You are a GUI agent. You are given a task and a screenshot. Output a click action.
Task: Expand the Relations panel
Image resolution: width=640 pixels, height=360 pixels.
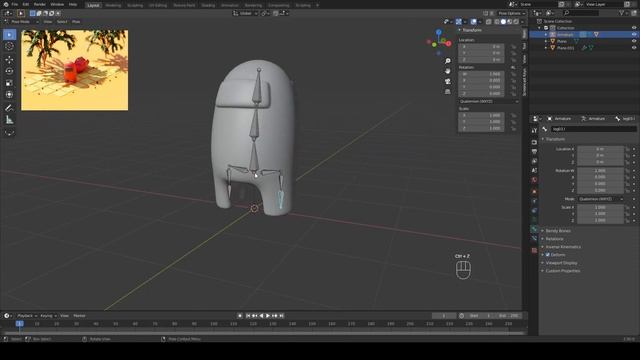[x=554, y=239]
